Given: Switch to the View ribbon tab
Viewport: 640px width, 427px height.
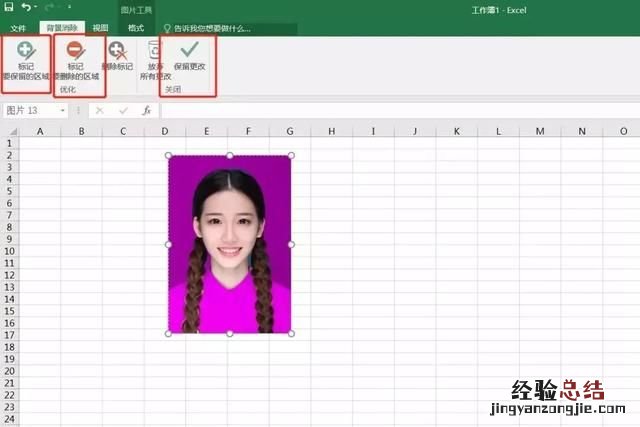Looking at the screenshot, I should 100,29.
